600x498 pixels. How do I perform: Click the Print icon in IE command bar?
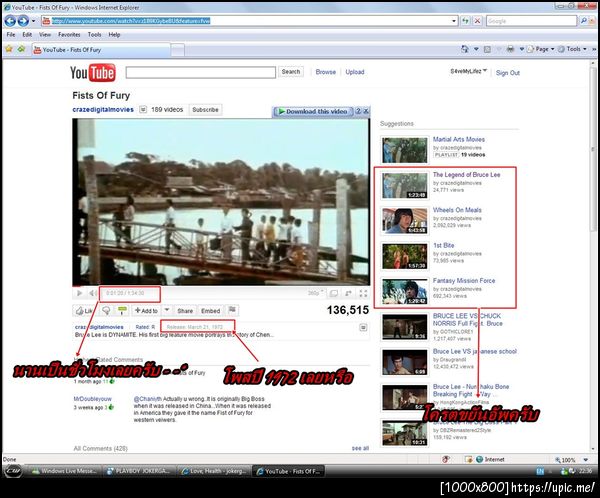coord(510,49)
